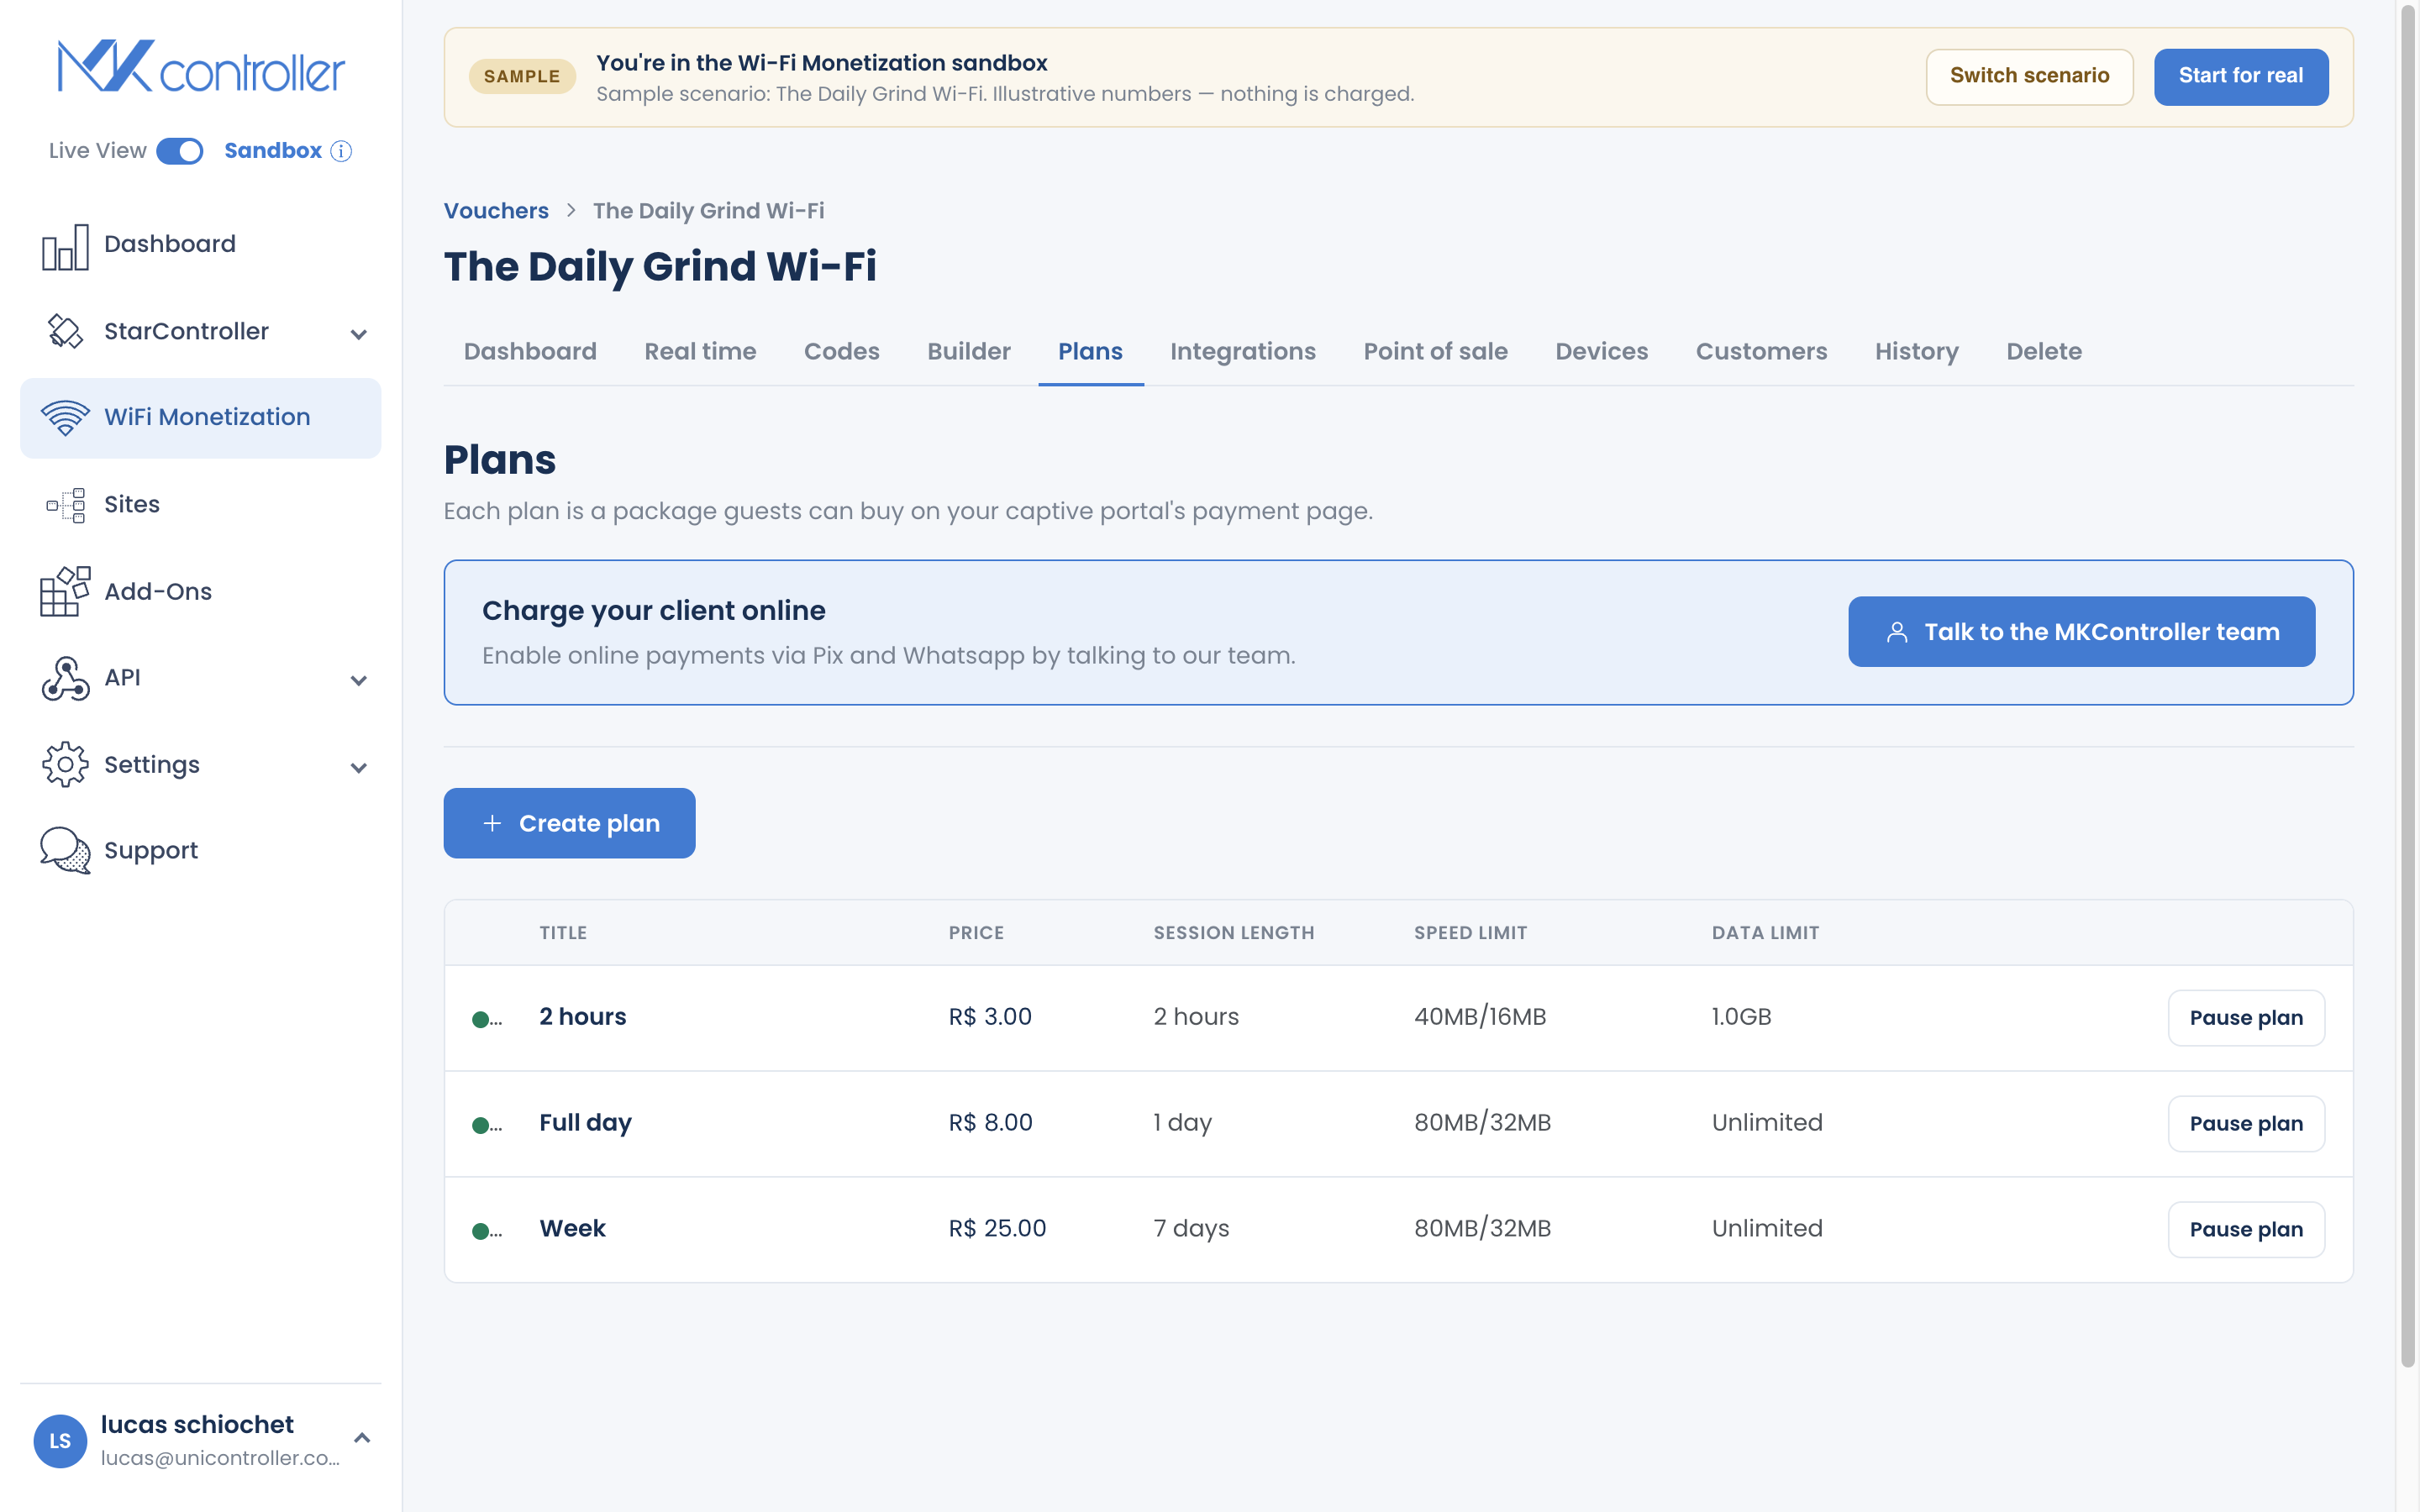Click the DATA LIMIT column header
The height and width of the screenshot is (1512, 2420).
pos(1765,933)
